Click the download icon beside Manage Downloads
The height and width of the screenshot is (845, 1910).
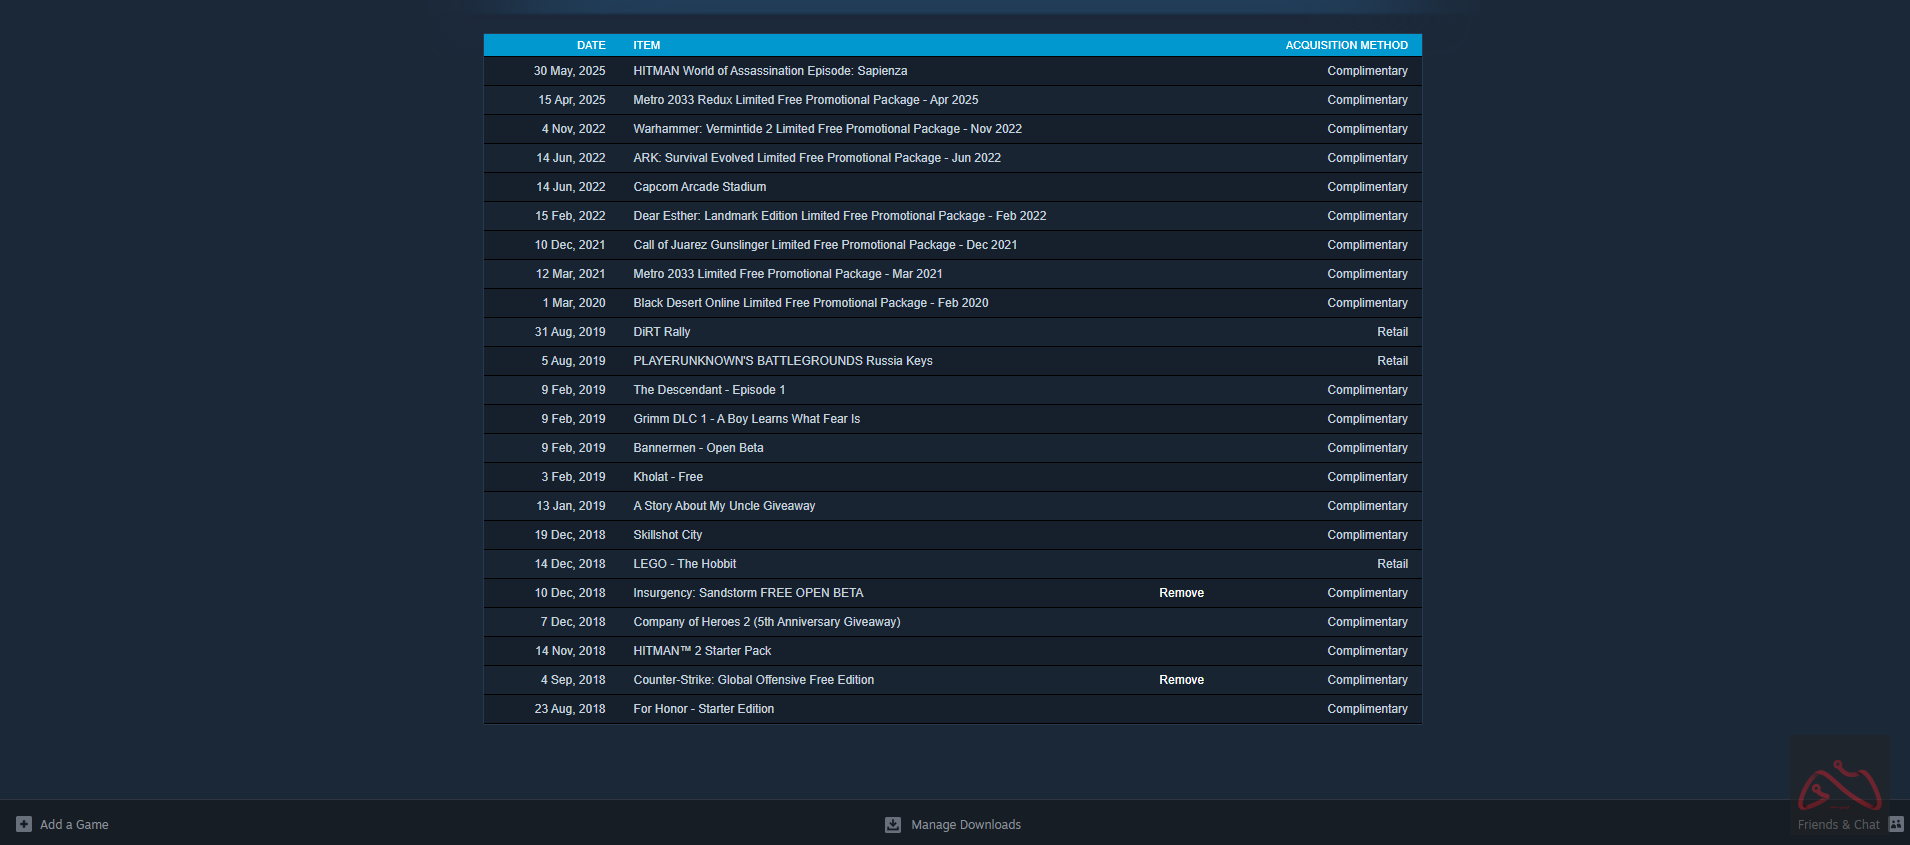click(x=893, y=825)
